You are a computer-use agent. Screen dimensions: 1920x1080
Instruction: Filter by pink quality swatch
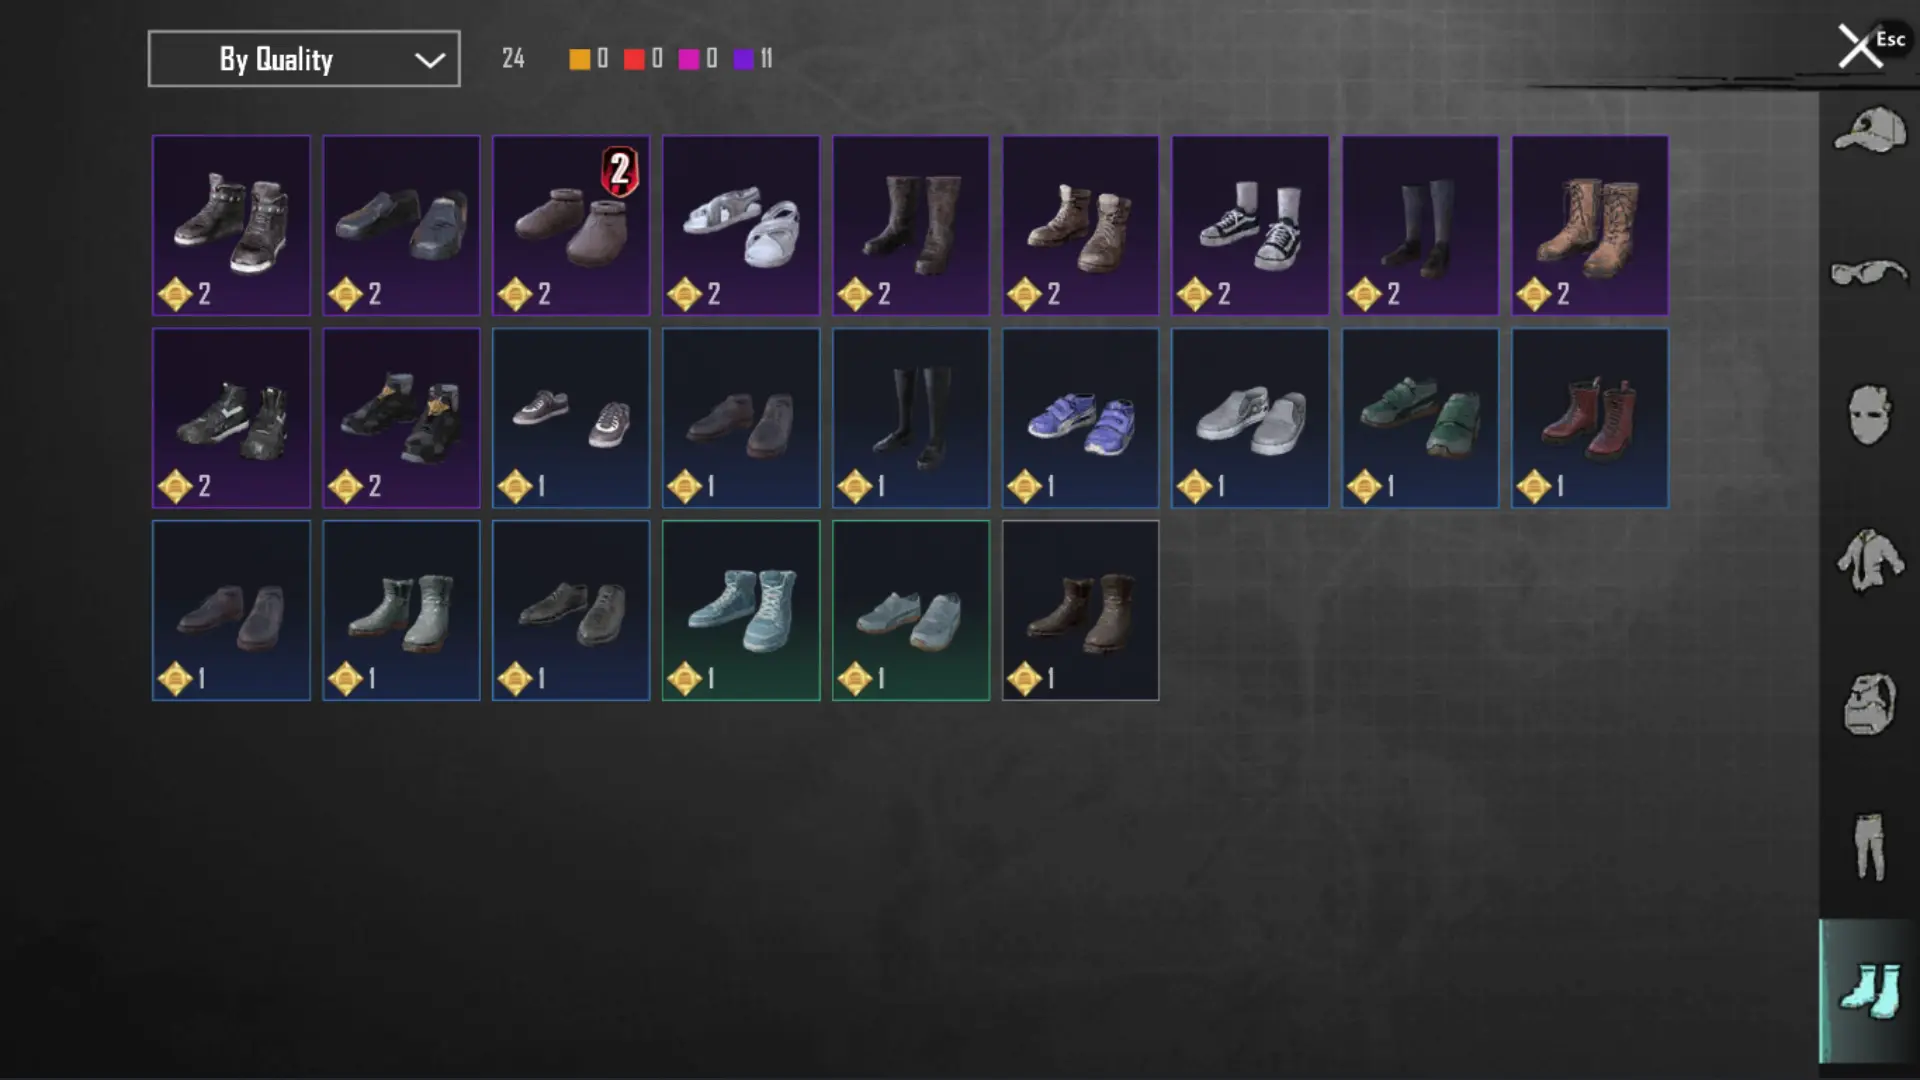pyautogui.click(x=689, y=59)
